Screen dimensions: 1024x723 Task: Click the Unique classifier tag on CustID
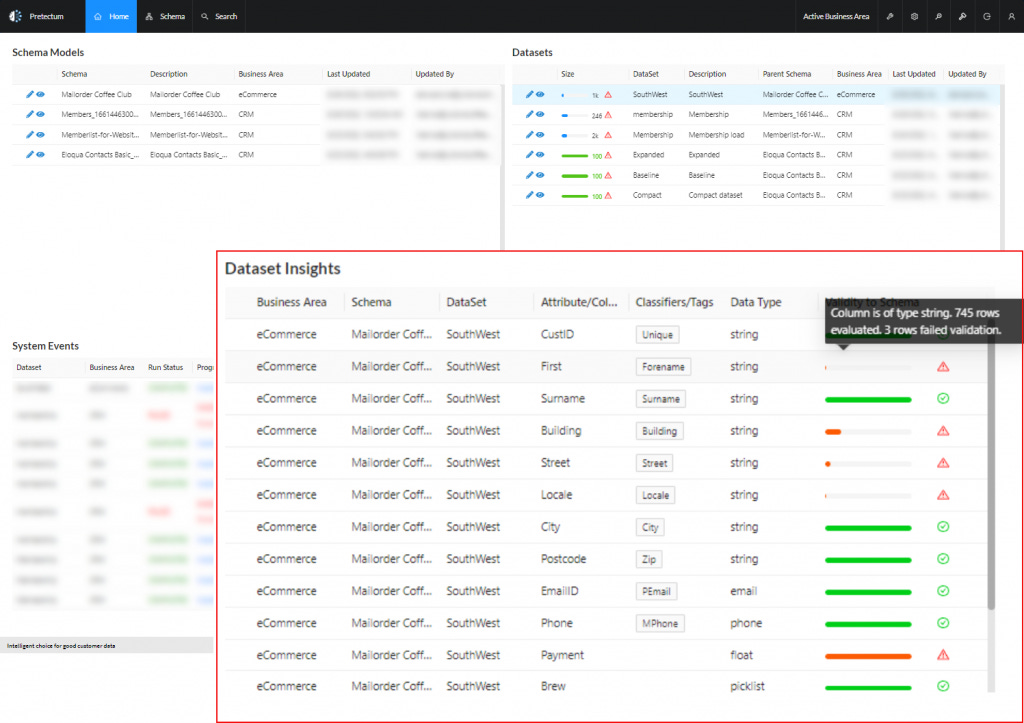click(657, 335)
